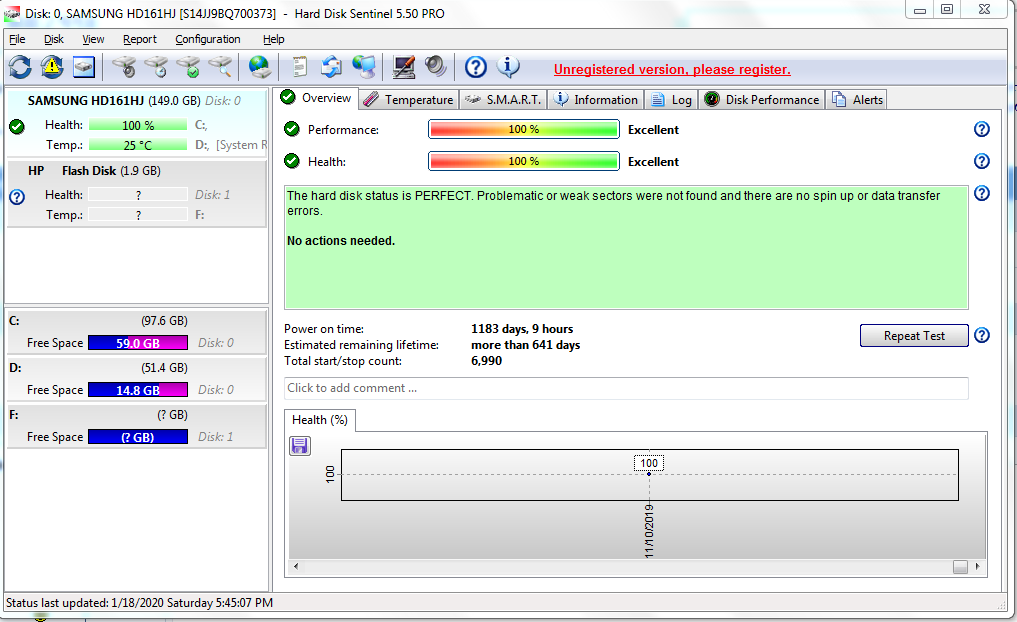This screenshot has width=1017, height=622.
Task: Open the Help menu
Action: click(x=274, y=39)
